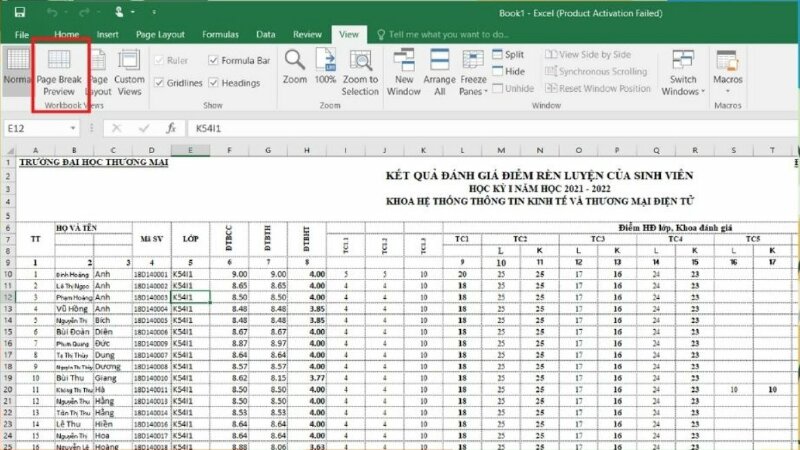
Task: Click the Select All corner triangle
Action: coord(9,151)
